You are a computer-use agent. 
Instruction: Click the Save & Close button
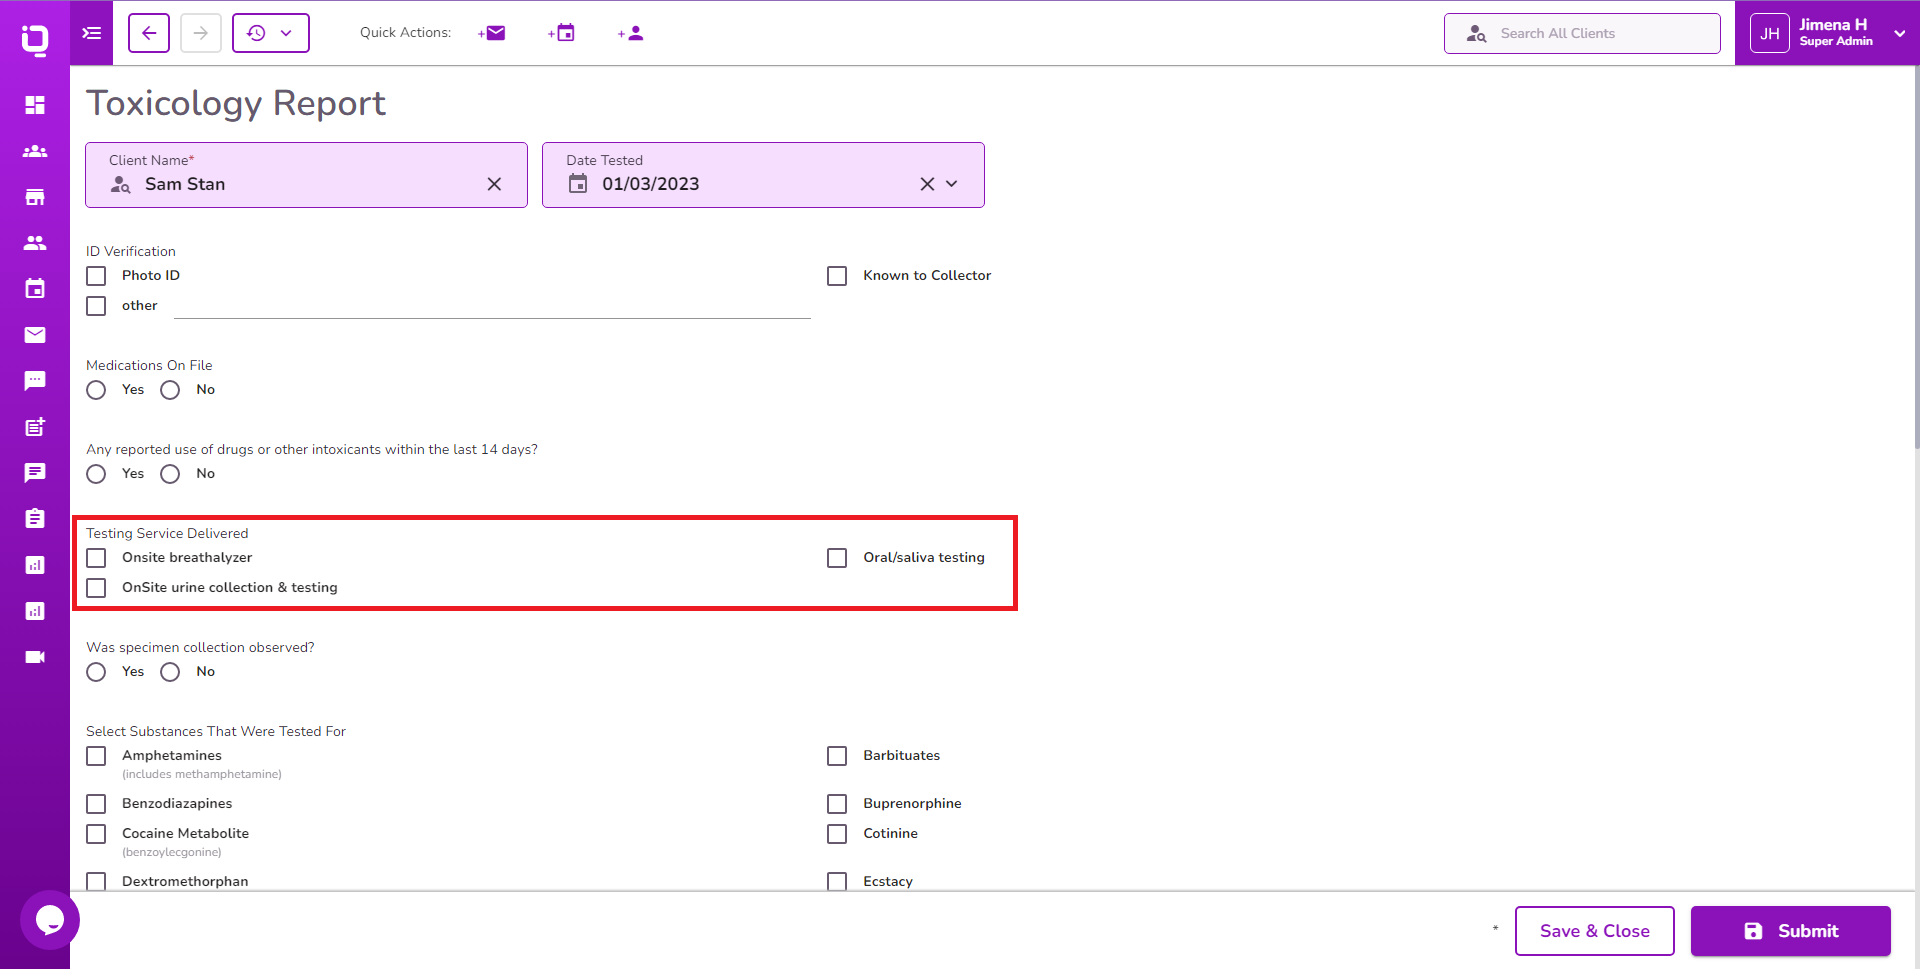coord(1594,931)
